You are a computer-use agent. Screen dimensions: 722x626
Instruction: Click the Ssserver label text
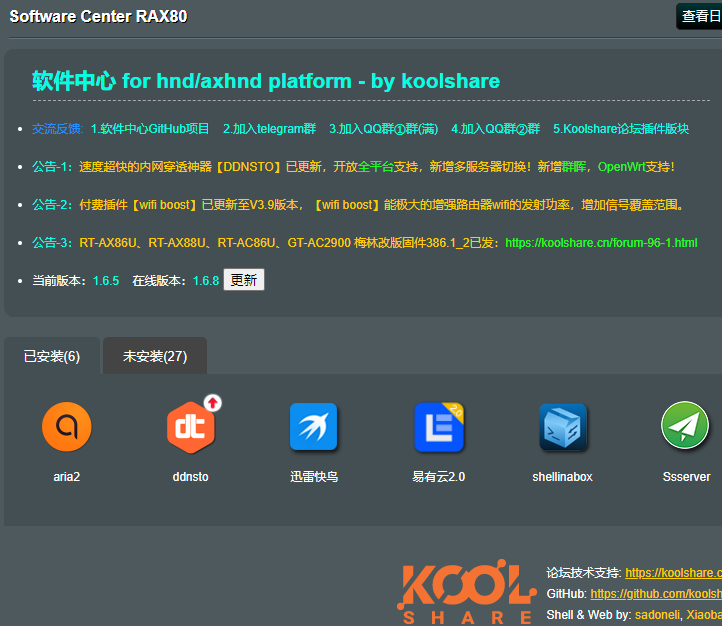coord(687,476)
